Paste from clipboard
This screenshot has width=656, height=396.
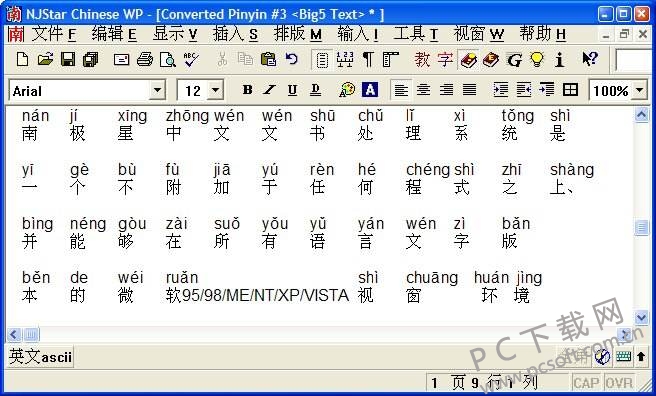tap(268, 59)
